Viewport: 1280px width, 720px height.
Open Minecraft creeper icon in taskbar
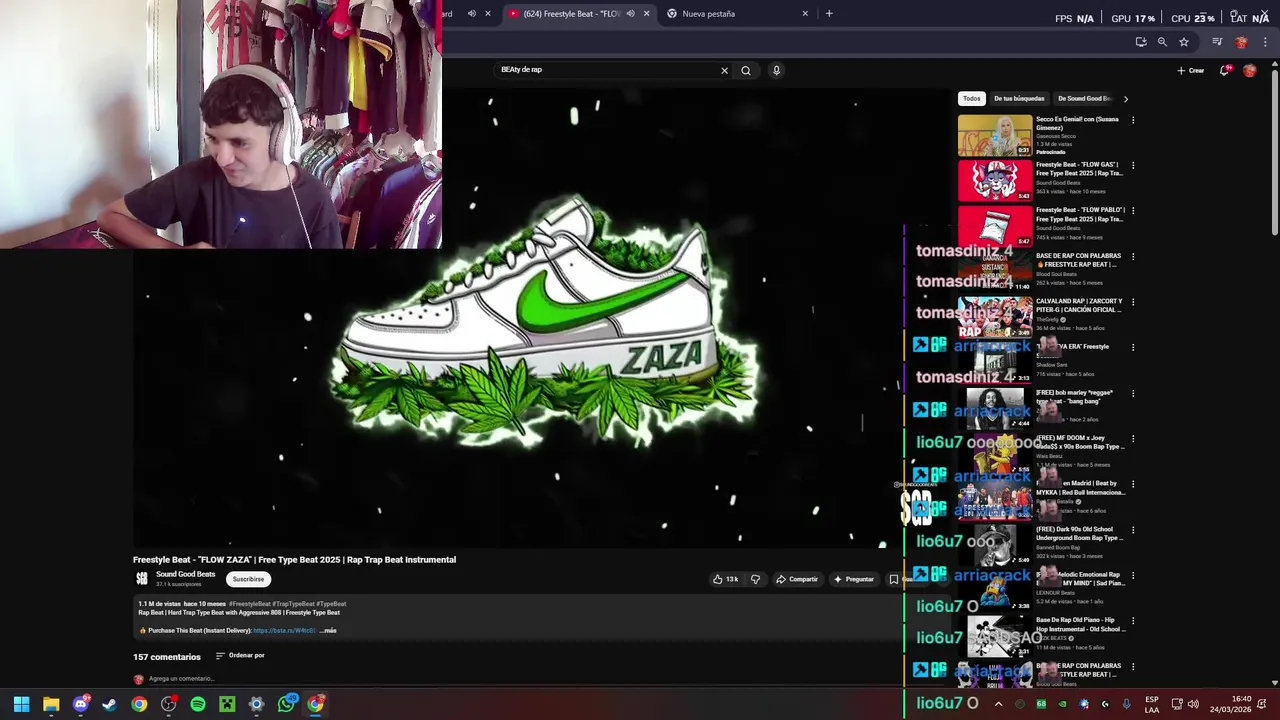pyautogui.click(x=227, y=704)
